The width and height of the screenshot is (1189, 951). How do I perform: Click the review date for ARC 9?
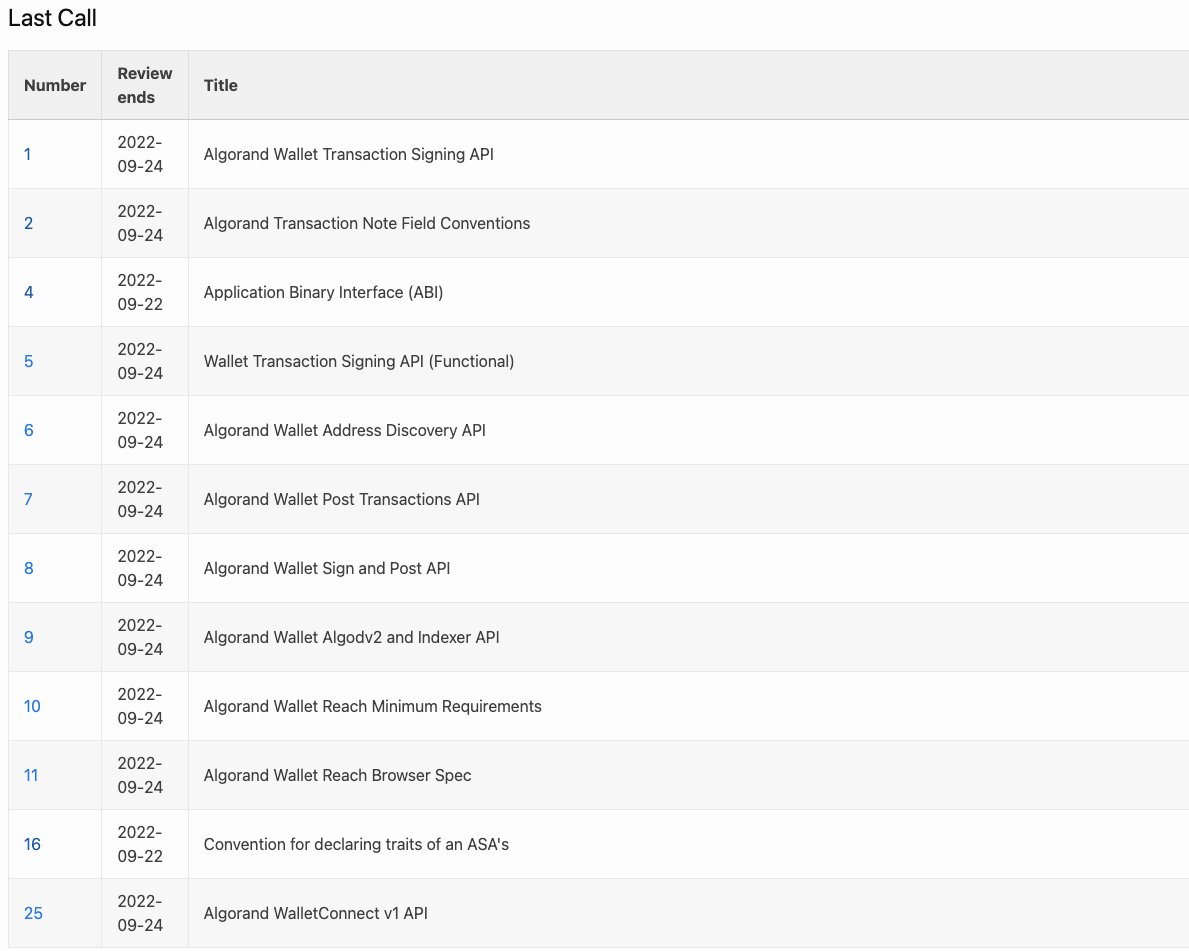[x=140, y=638]
